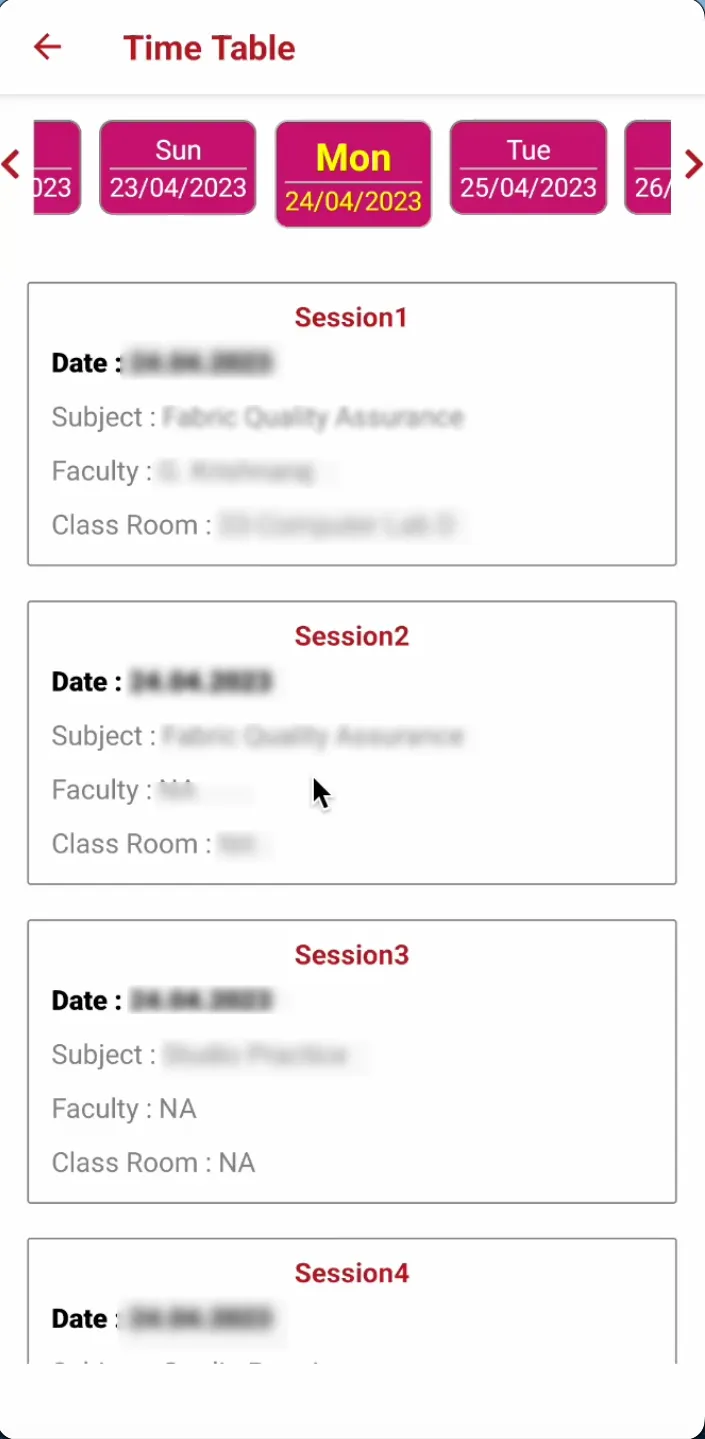
Task: Switch to Tue 25/04/2023 date tab
Action: tap(528, 168)
